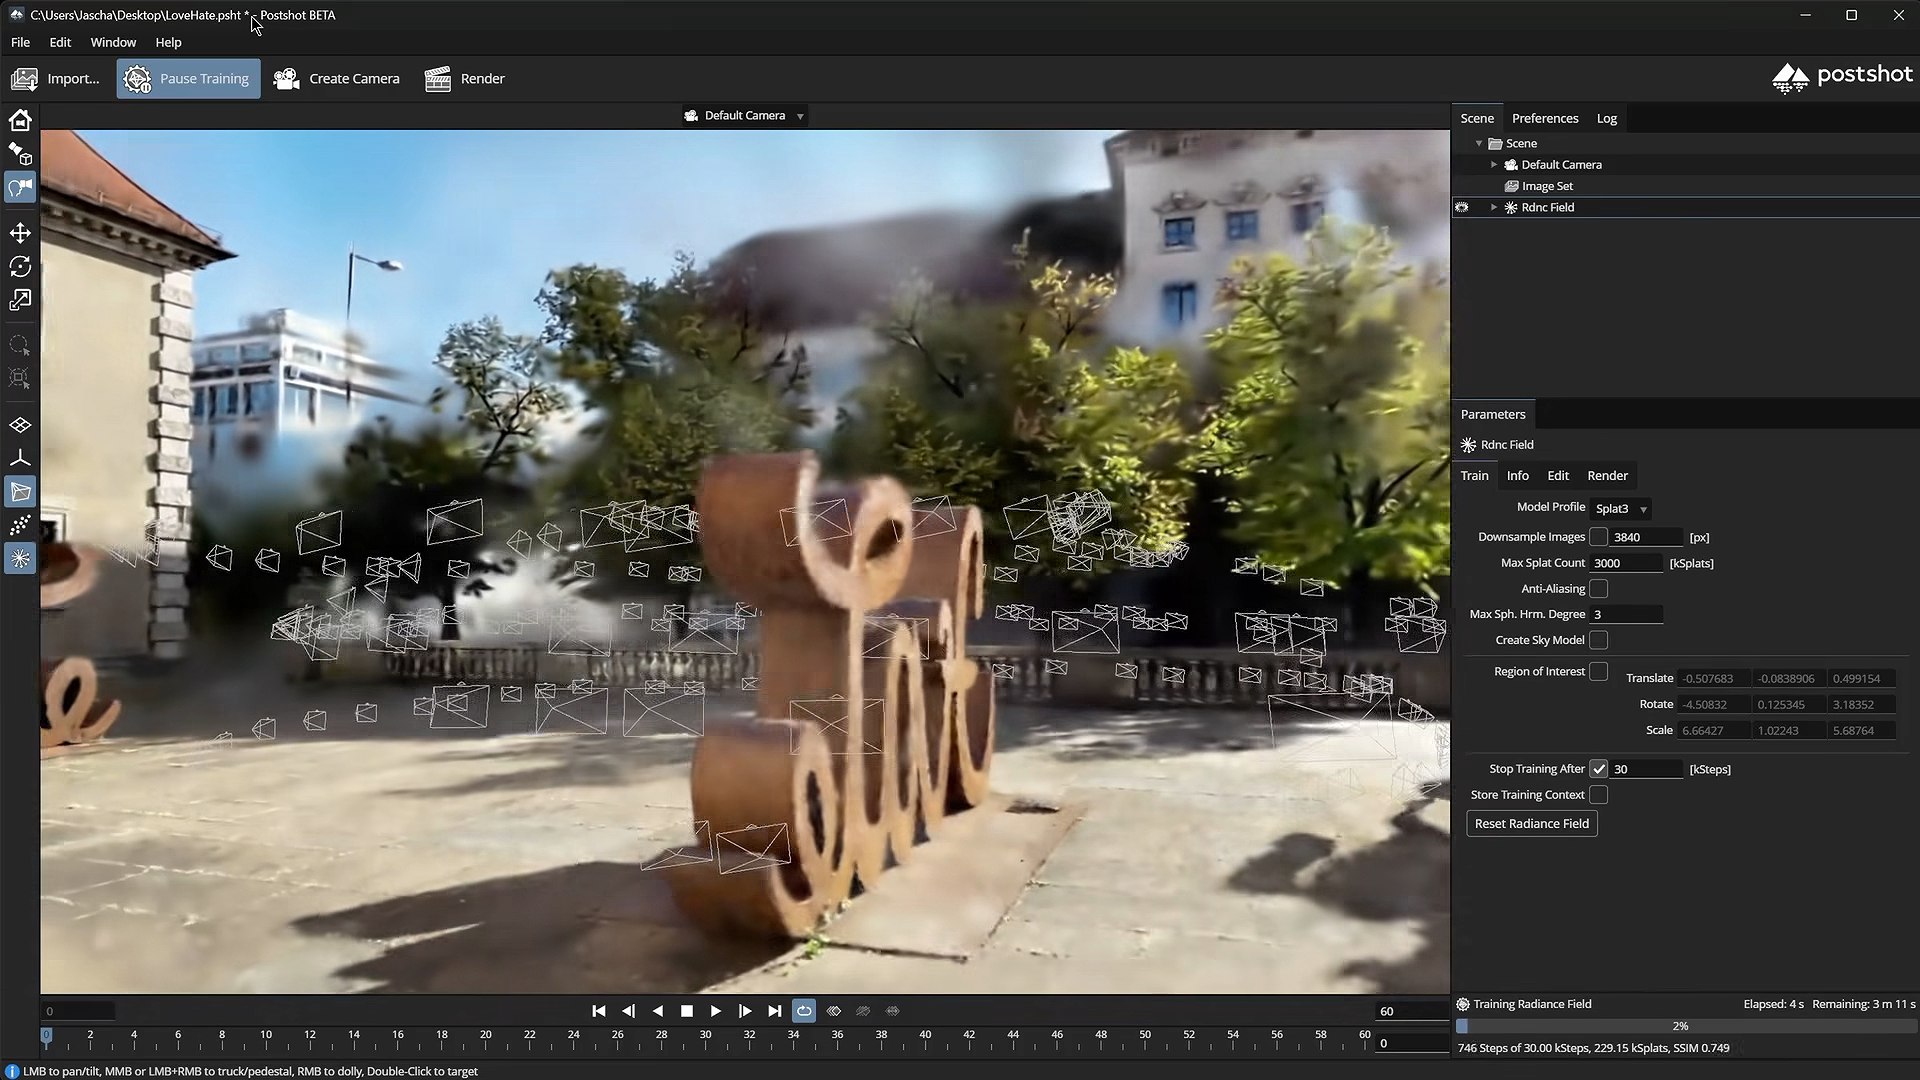Screen dimensions: 1920x1080
Task: Expand the Rdnc Field tree item
Action: (x=1494, y=208)
